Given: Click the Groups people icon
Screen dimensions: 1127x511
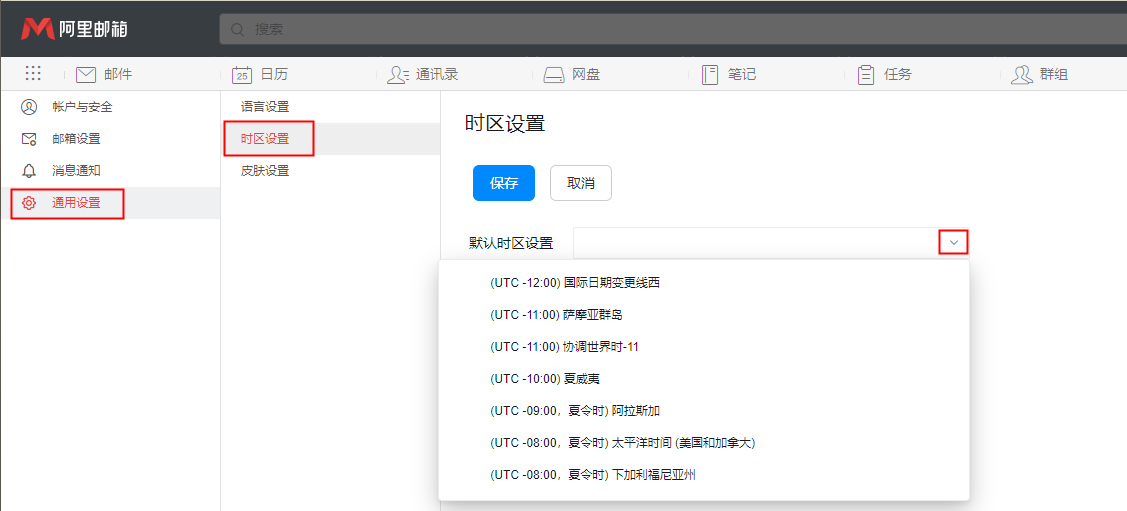Looking at the screenshot, I should click(1021, 74).
